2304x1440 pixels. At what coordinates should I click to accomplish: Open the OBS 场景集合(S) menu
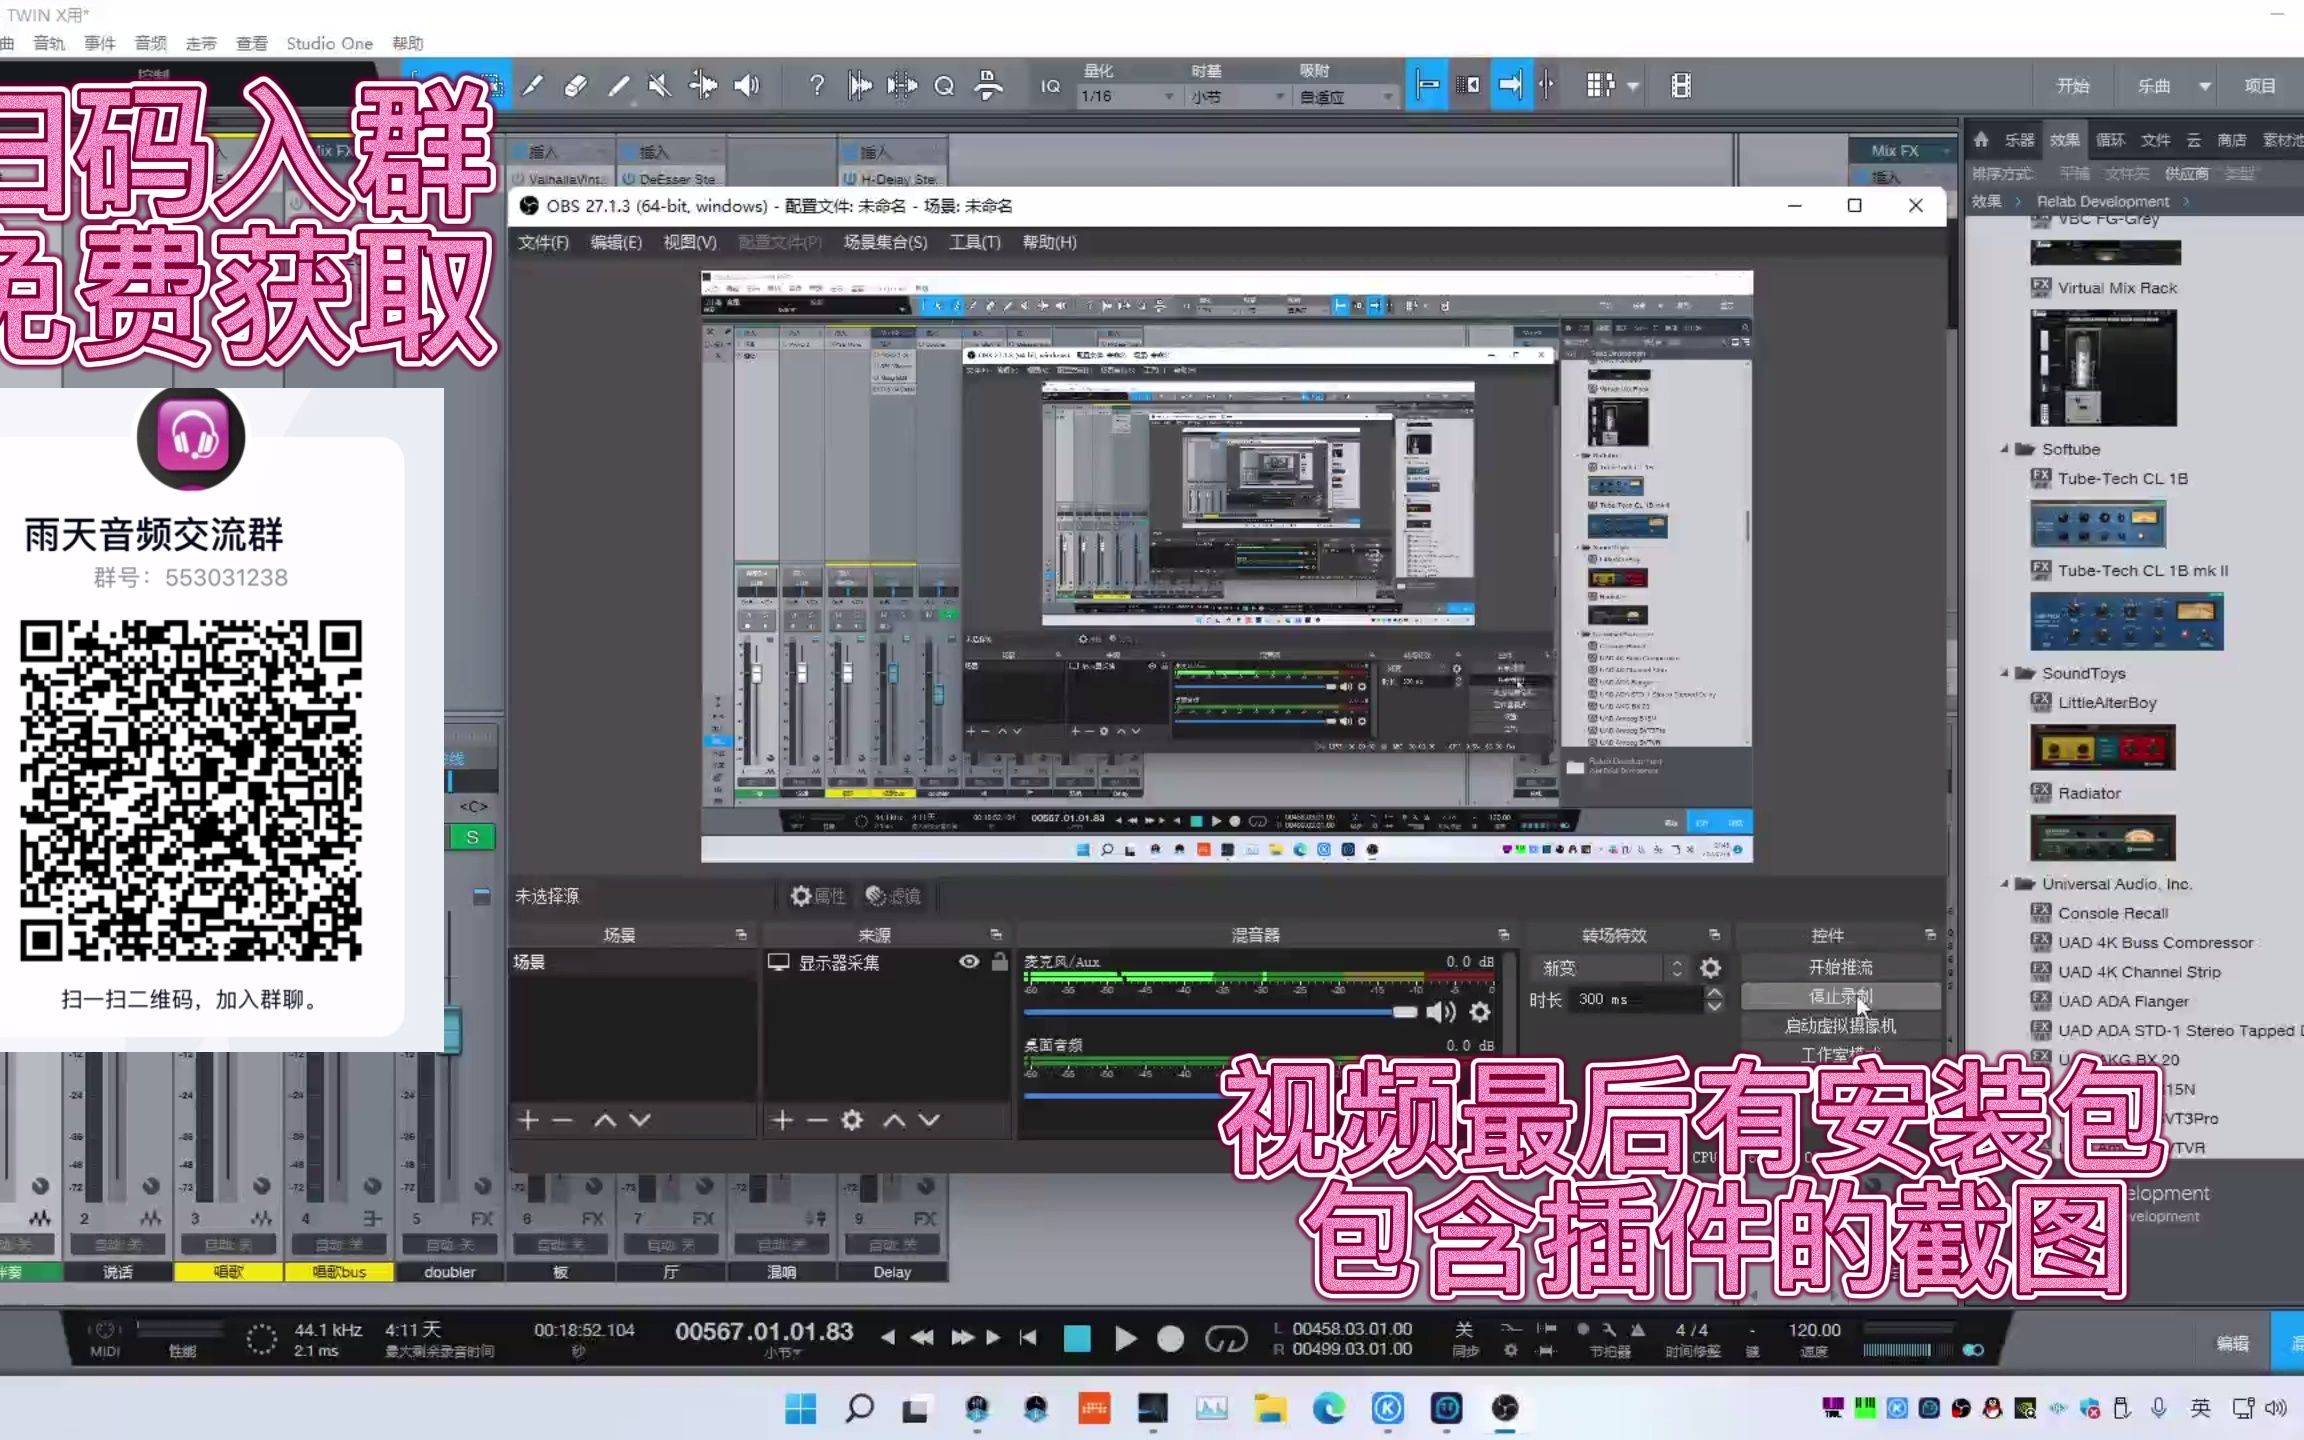(885, 242)
